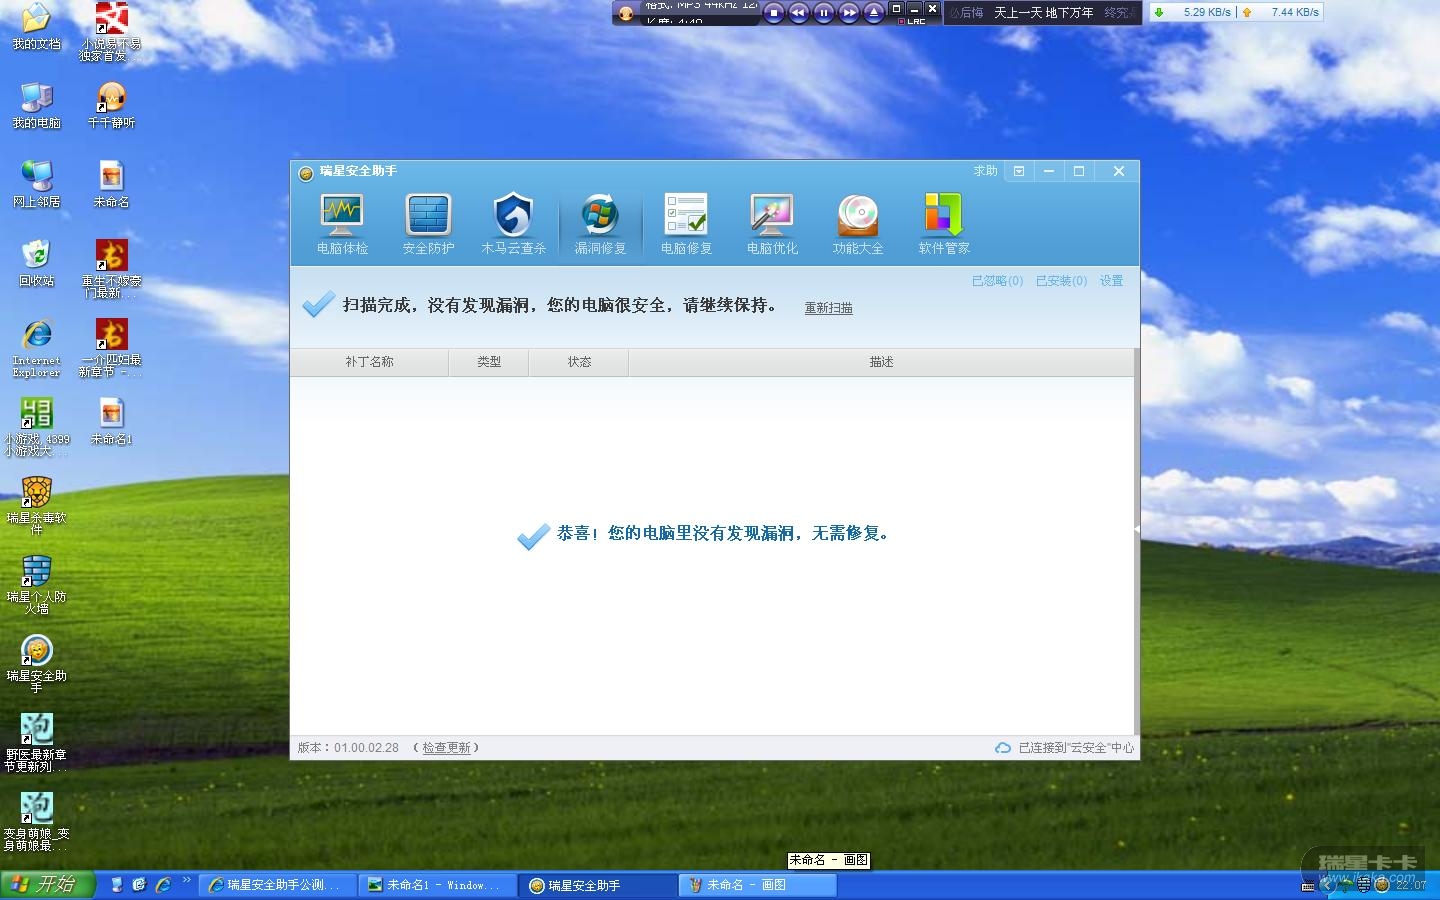
Task: Select the 瑞星安全助手 desktop shortcut
Action: tap(36, 664)
